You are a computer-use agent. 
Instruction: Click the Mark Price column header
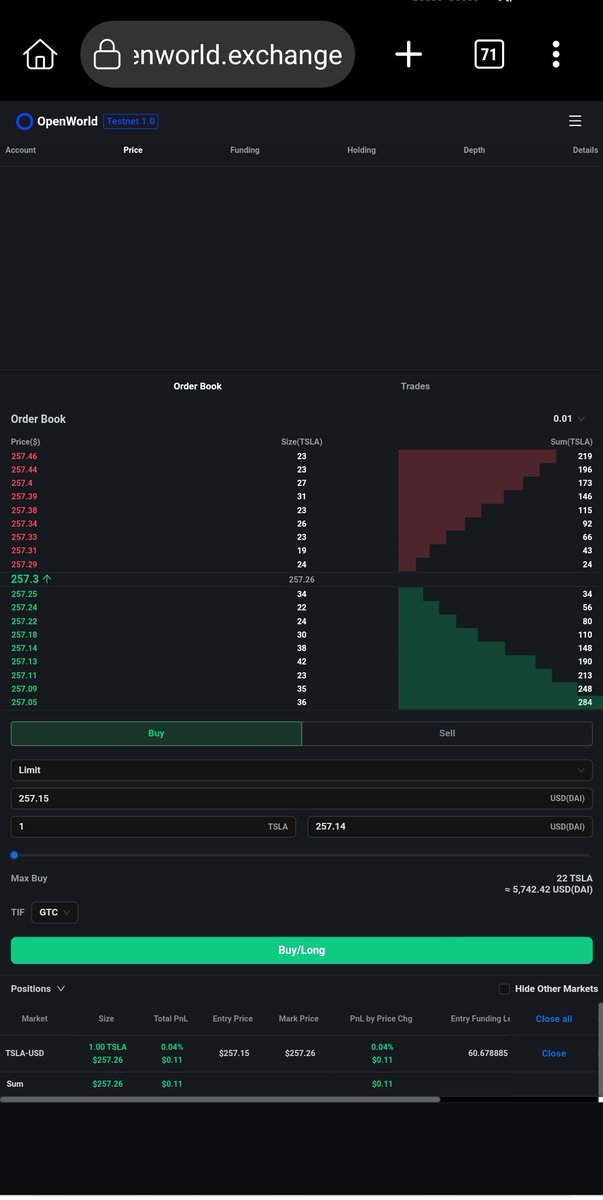[298, 1019]
